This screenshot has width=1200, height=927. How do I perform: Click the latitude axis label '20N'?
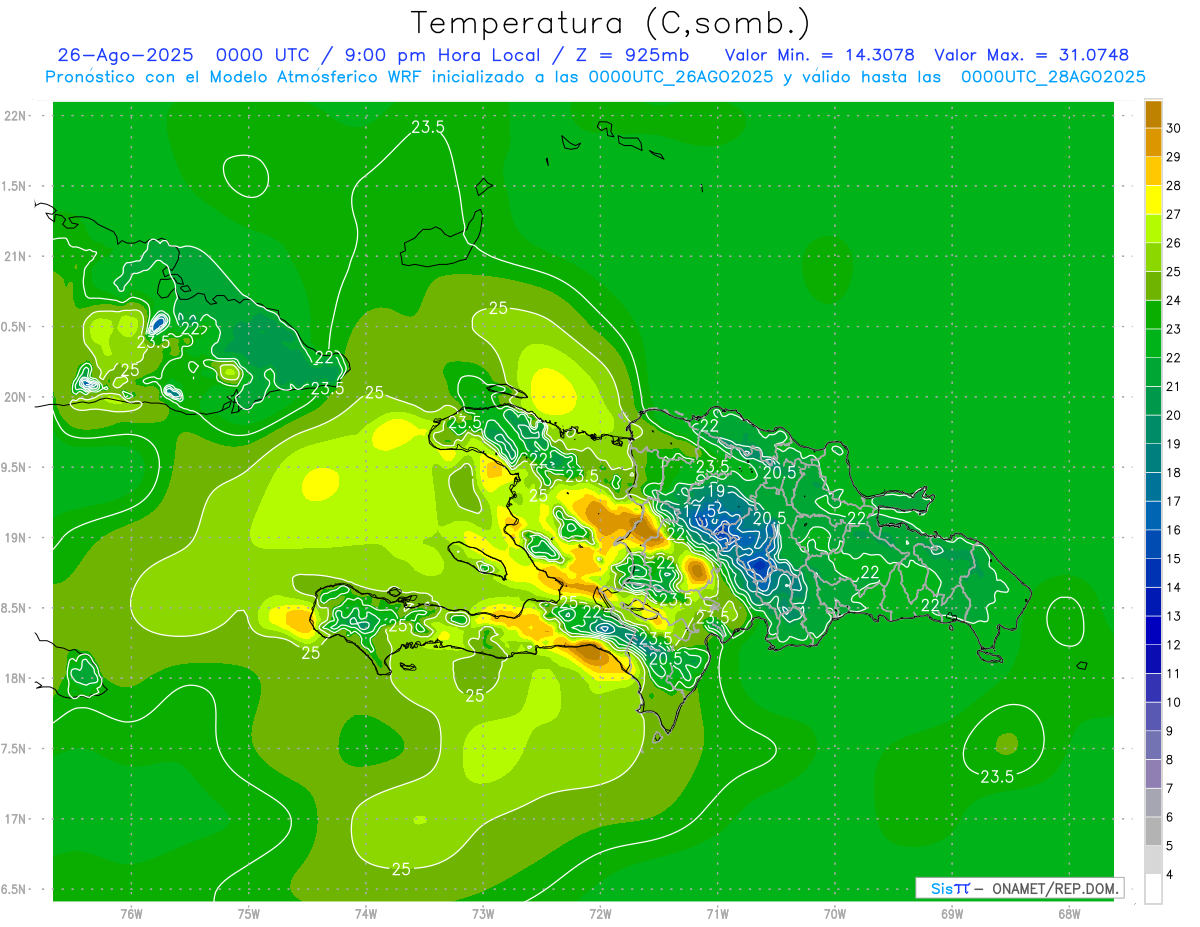click(x=17, y=397)
